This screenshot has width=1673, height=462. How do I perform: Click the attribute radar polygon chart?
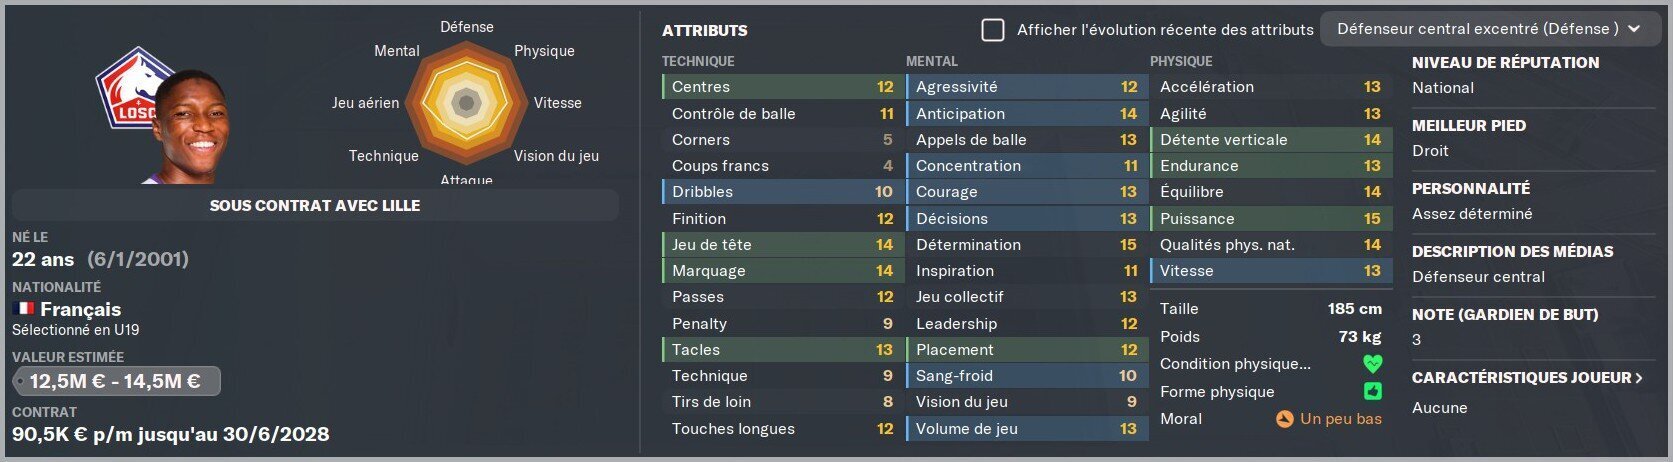[465, 102]
